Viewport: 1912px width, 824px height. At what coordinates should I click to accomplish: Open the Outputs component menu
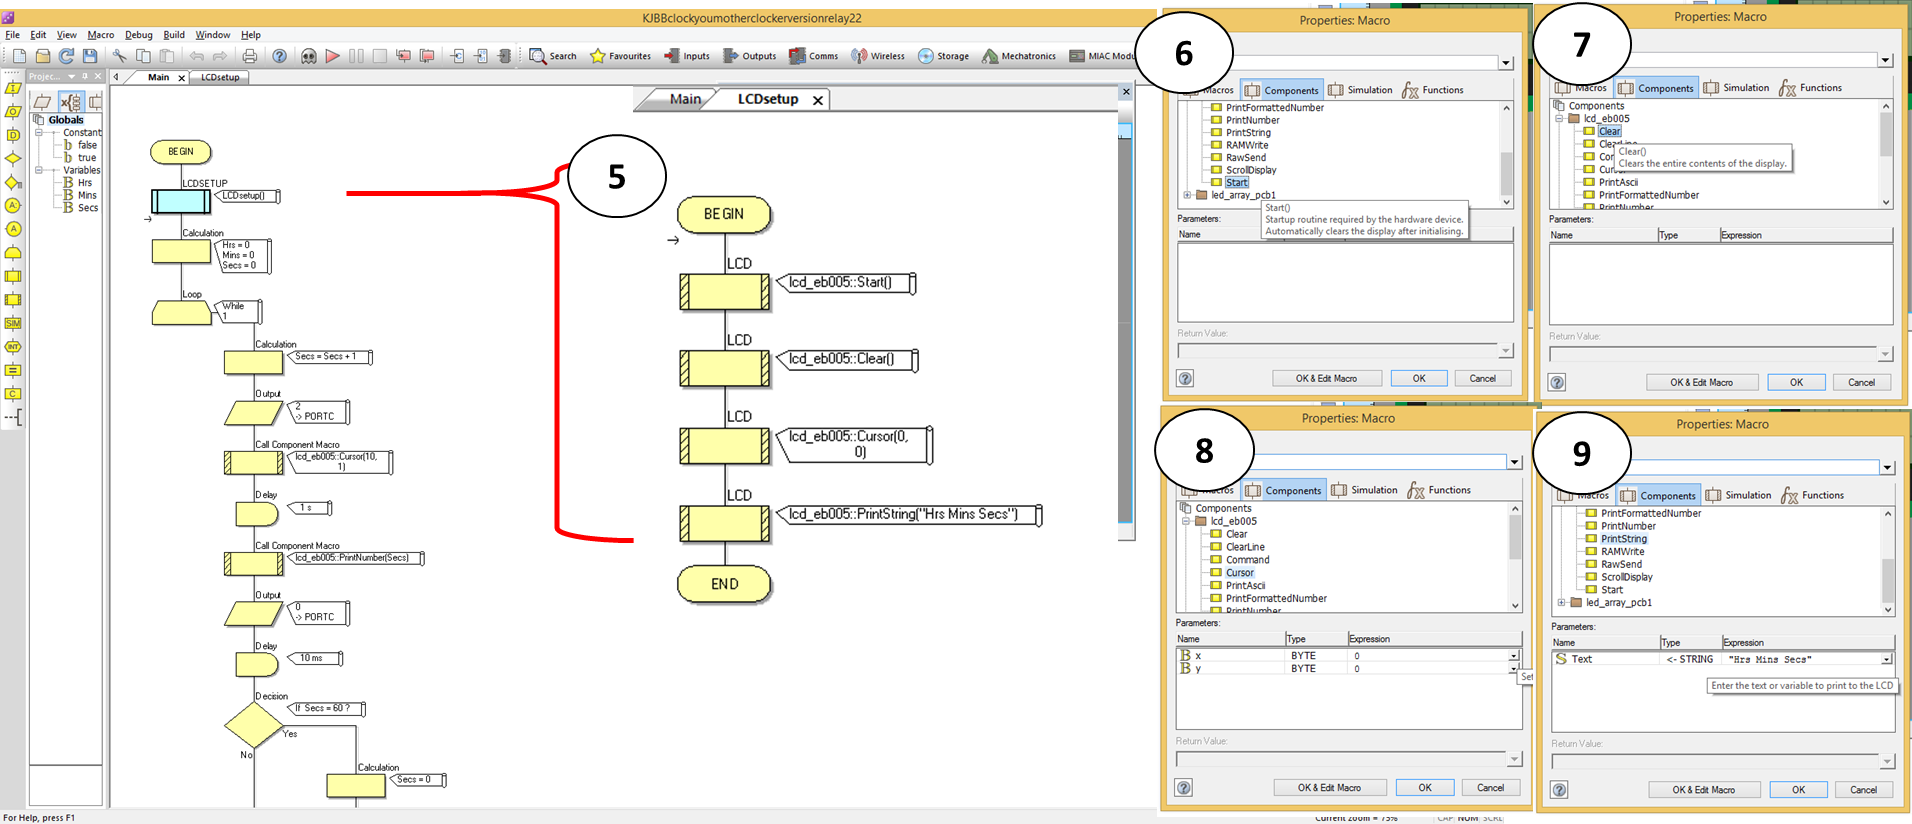[x=750, y=56]
